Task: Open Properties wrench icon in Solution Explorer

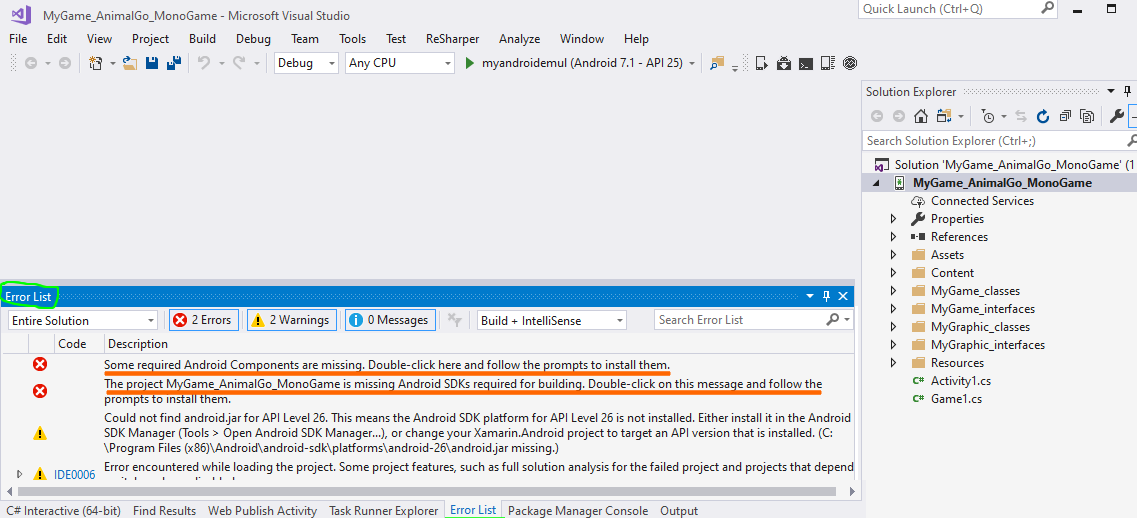Action: (1116, 116)
